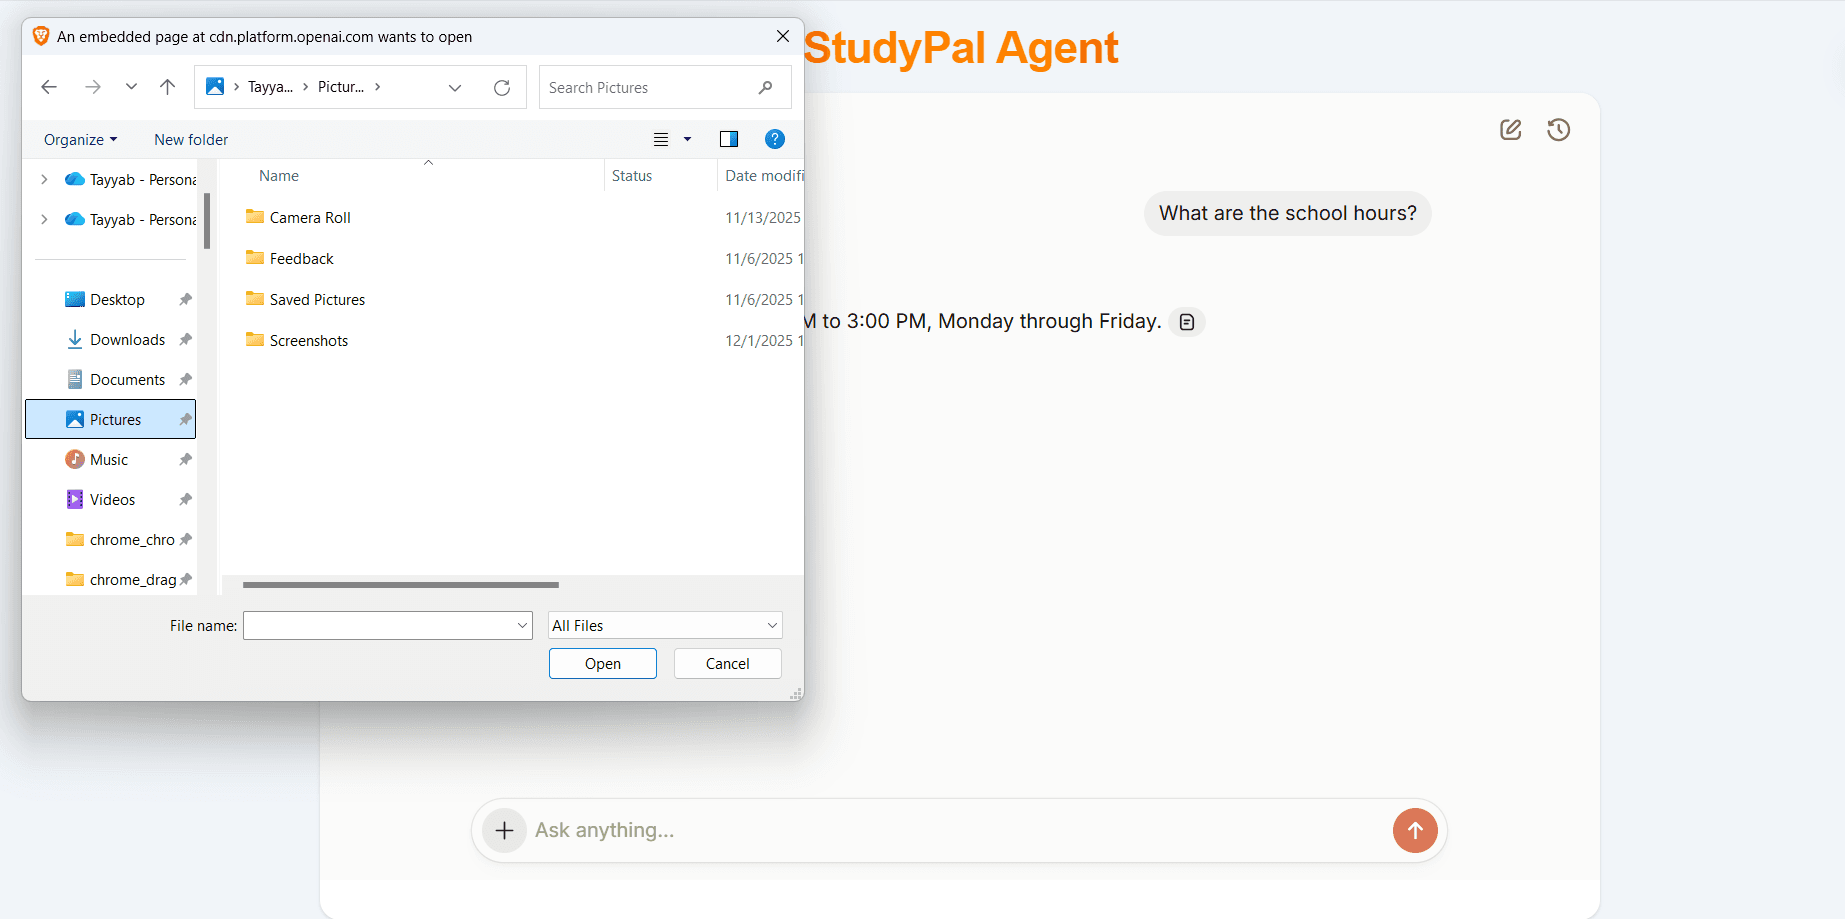The height and width of the screenshot is (919, 1845).
Task: Click the pin icon beside Desktop
Action: click(185, 300)
